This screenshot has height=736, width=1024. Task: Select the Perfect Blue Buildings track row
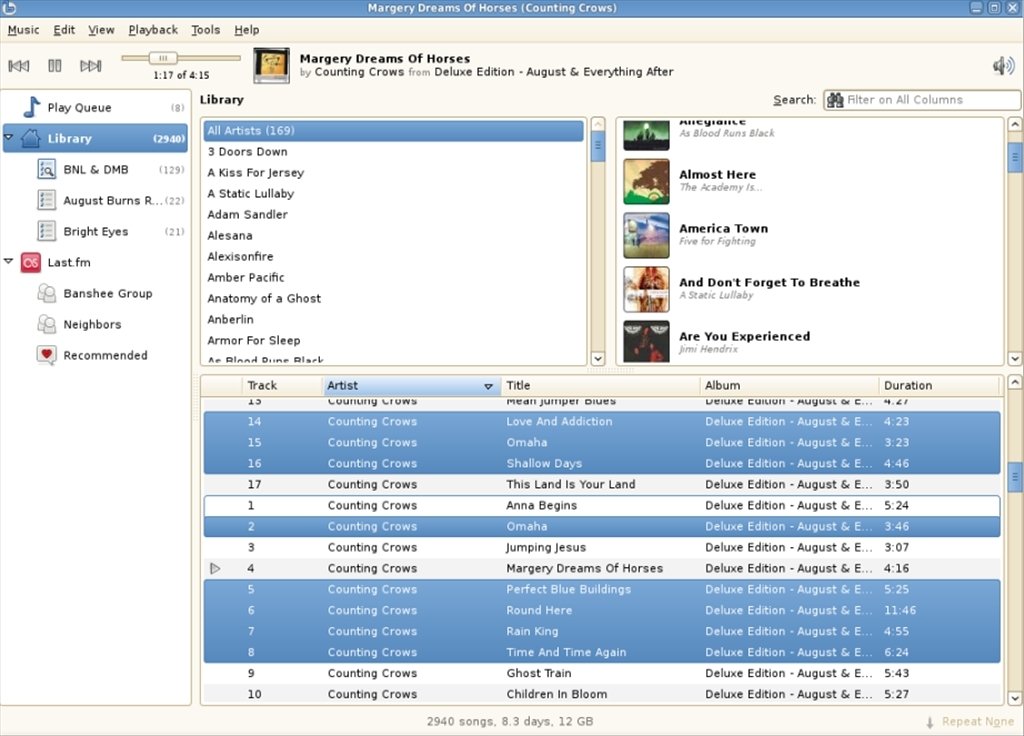coord(601,589)
